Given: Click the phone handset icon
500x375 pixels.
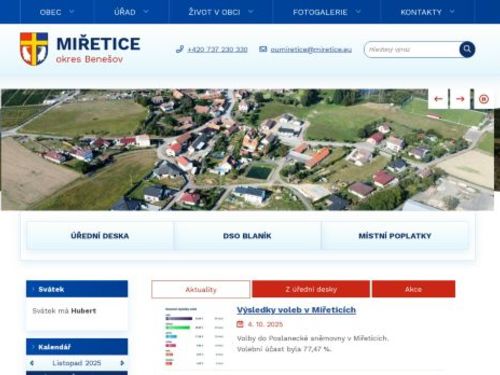Looking at the screenshot, I should (180, 49).
